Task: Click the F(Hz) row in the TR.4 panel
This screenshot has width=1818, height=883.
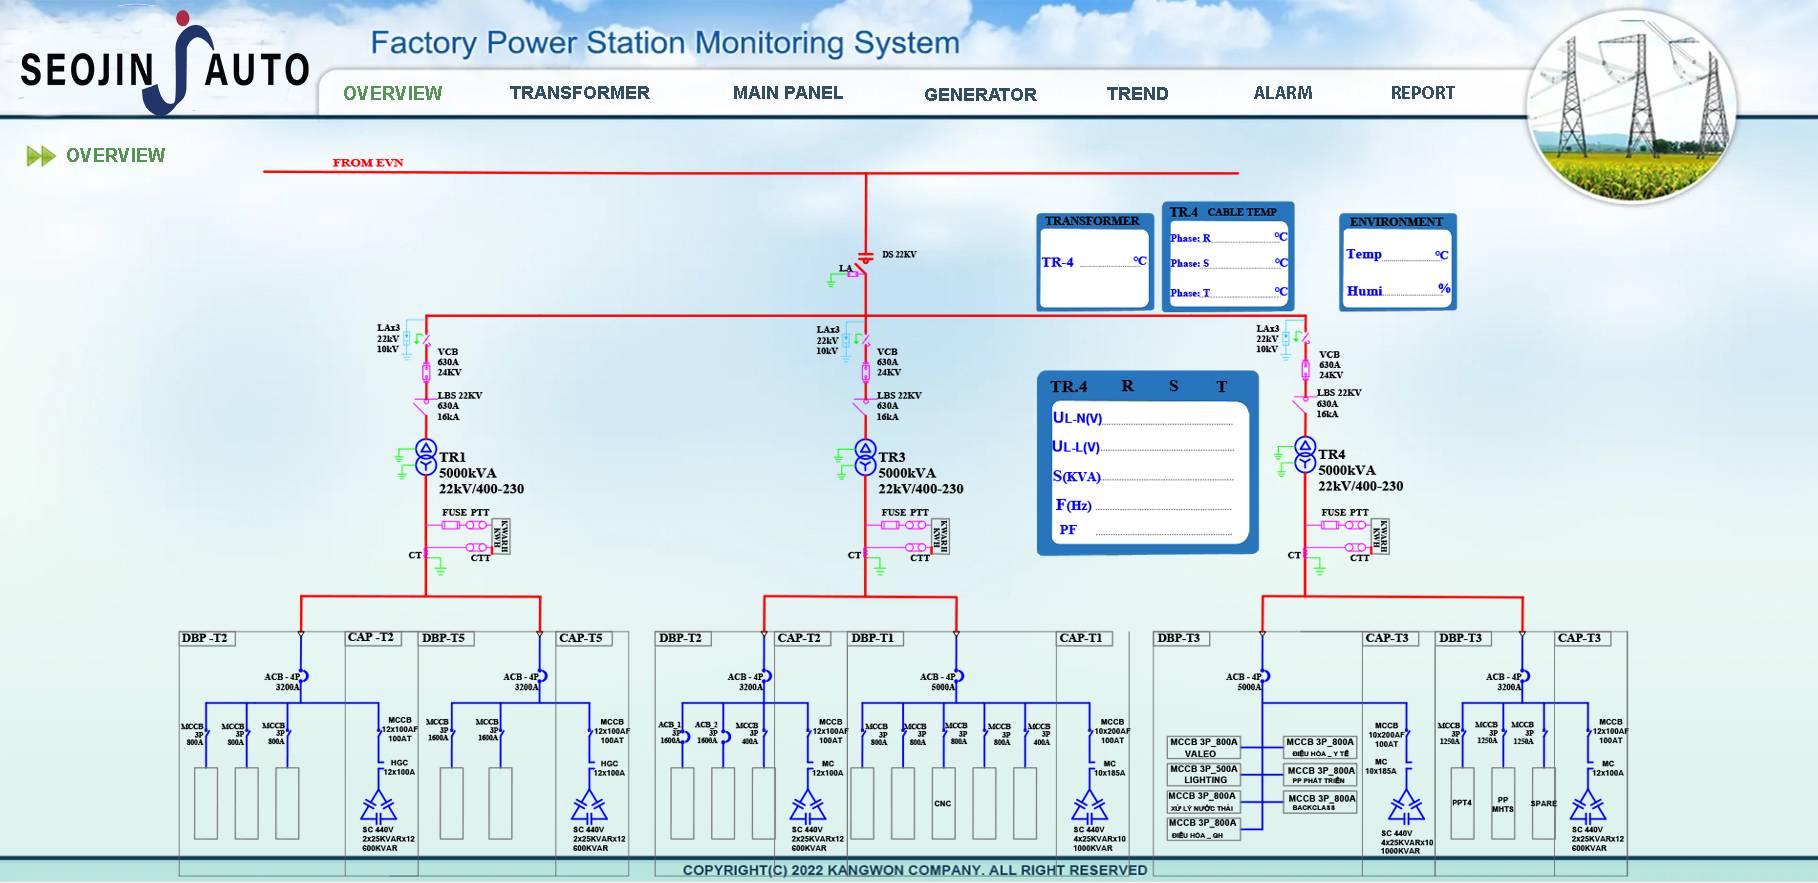Action: pos(1143,505)
